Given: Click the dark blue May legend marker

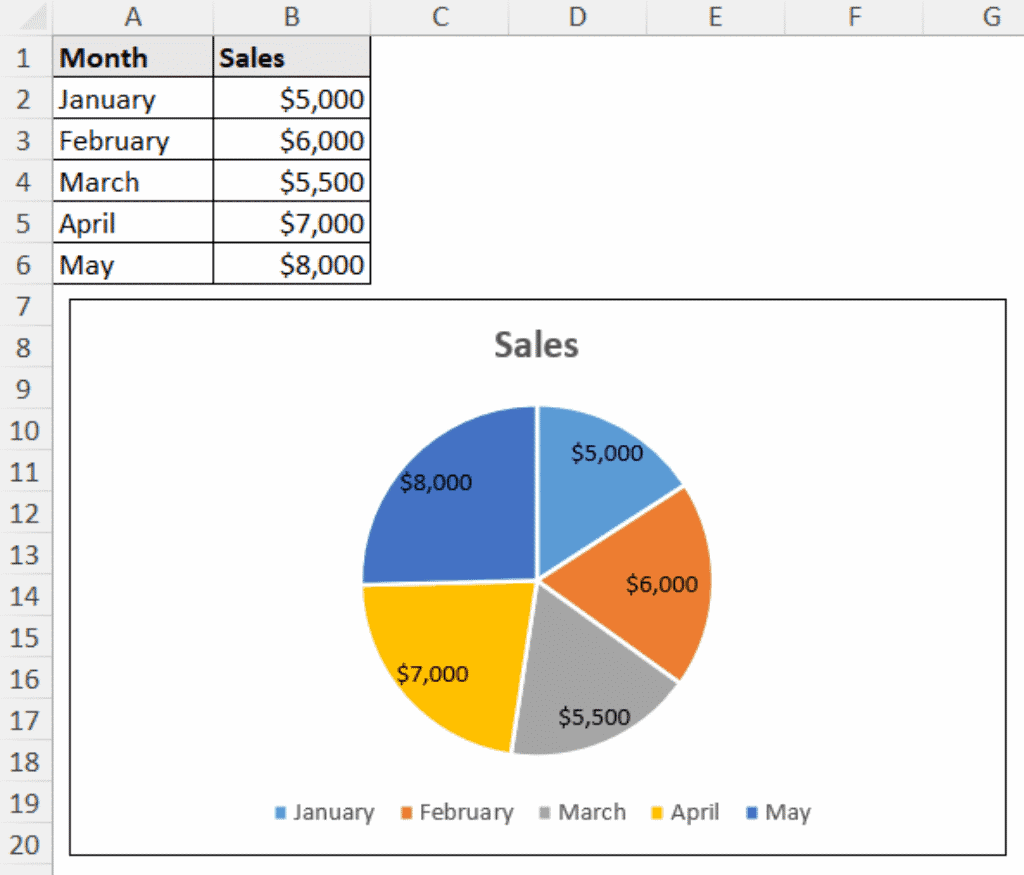Looking at the screenshot, I should [x=753, y=812].
